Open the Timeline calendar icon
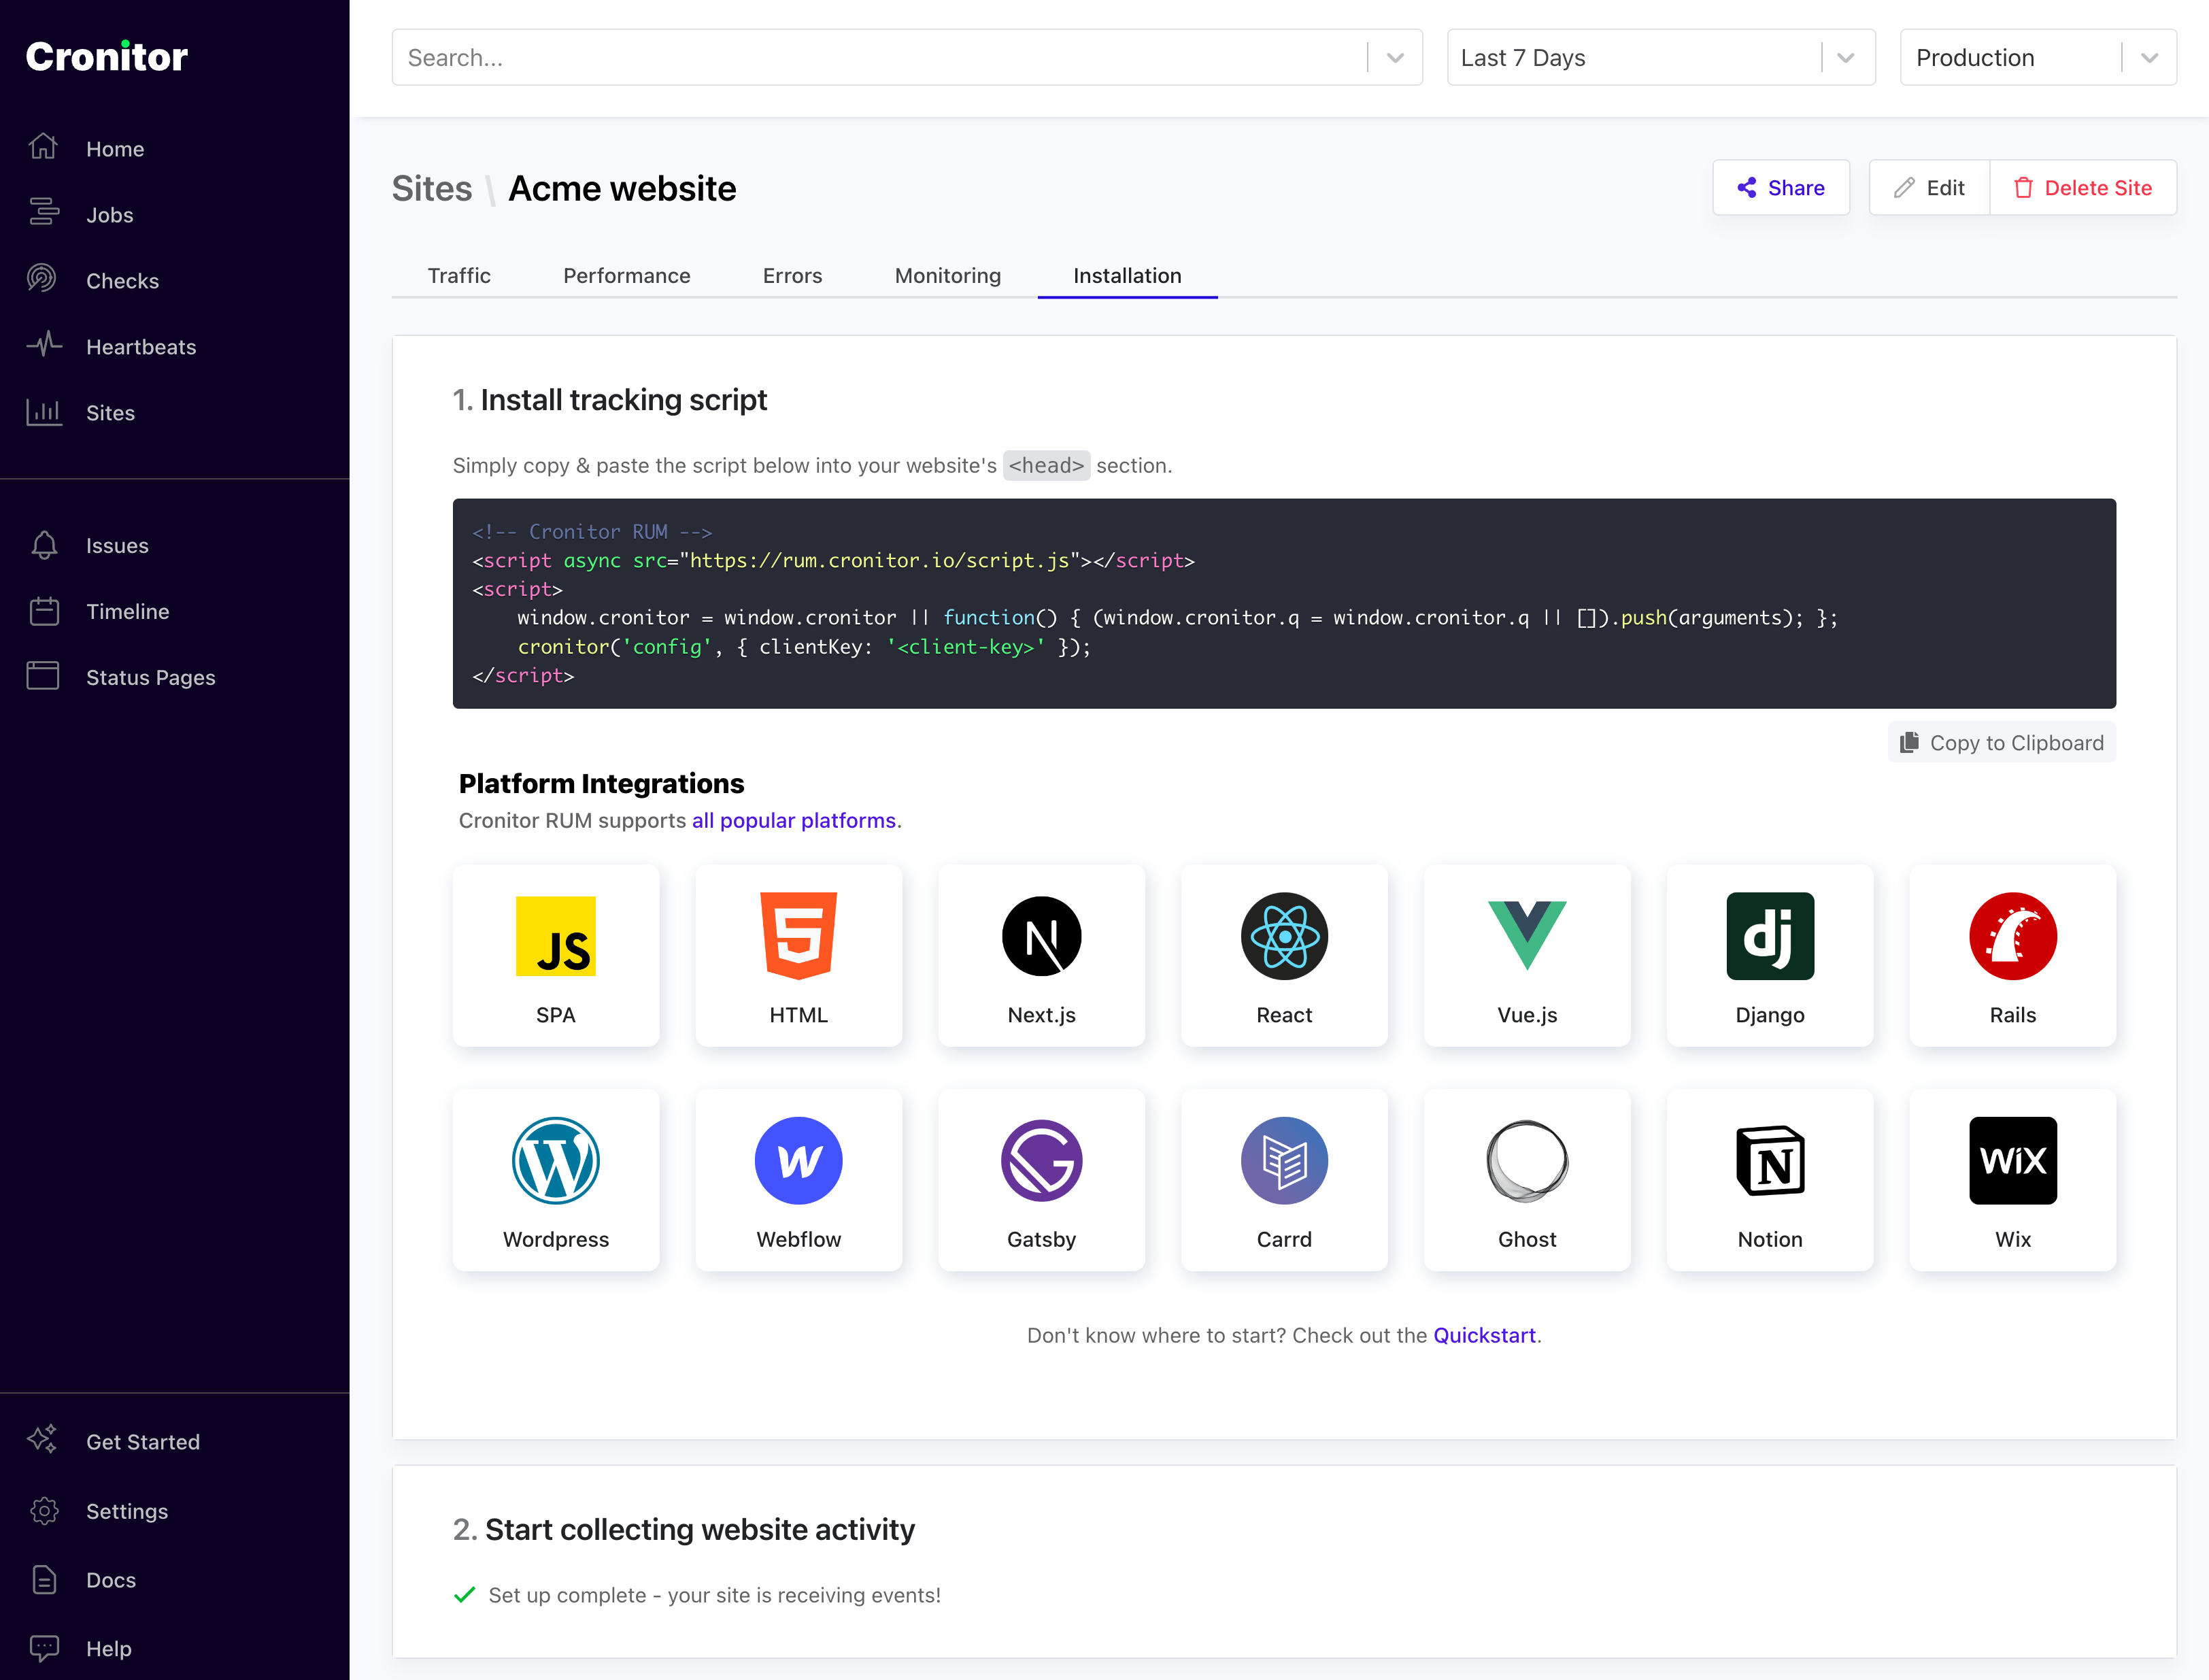Viewport: 2209px width, 1680px height. coord(43,611)
